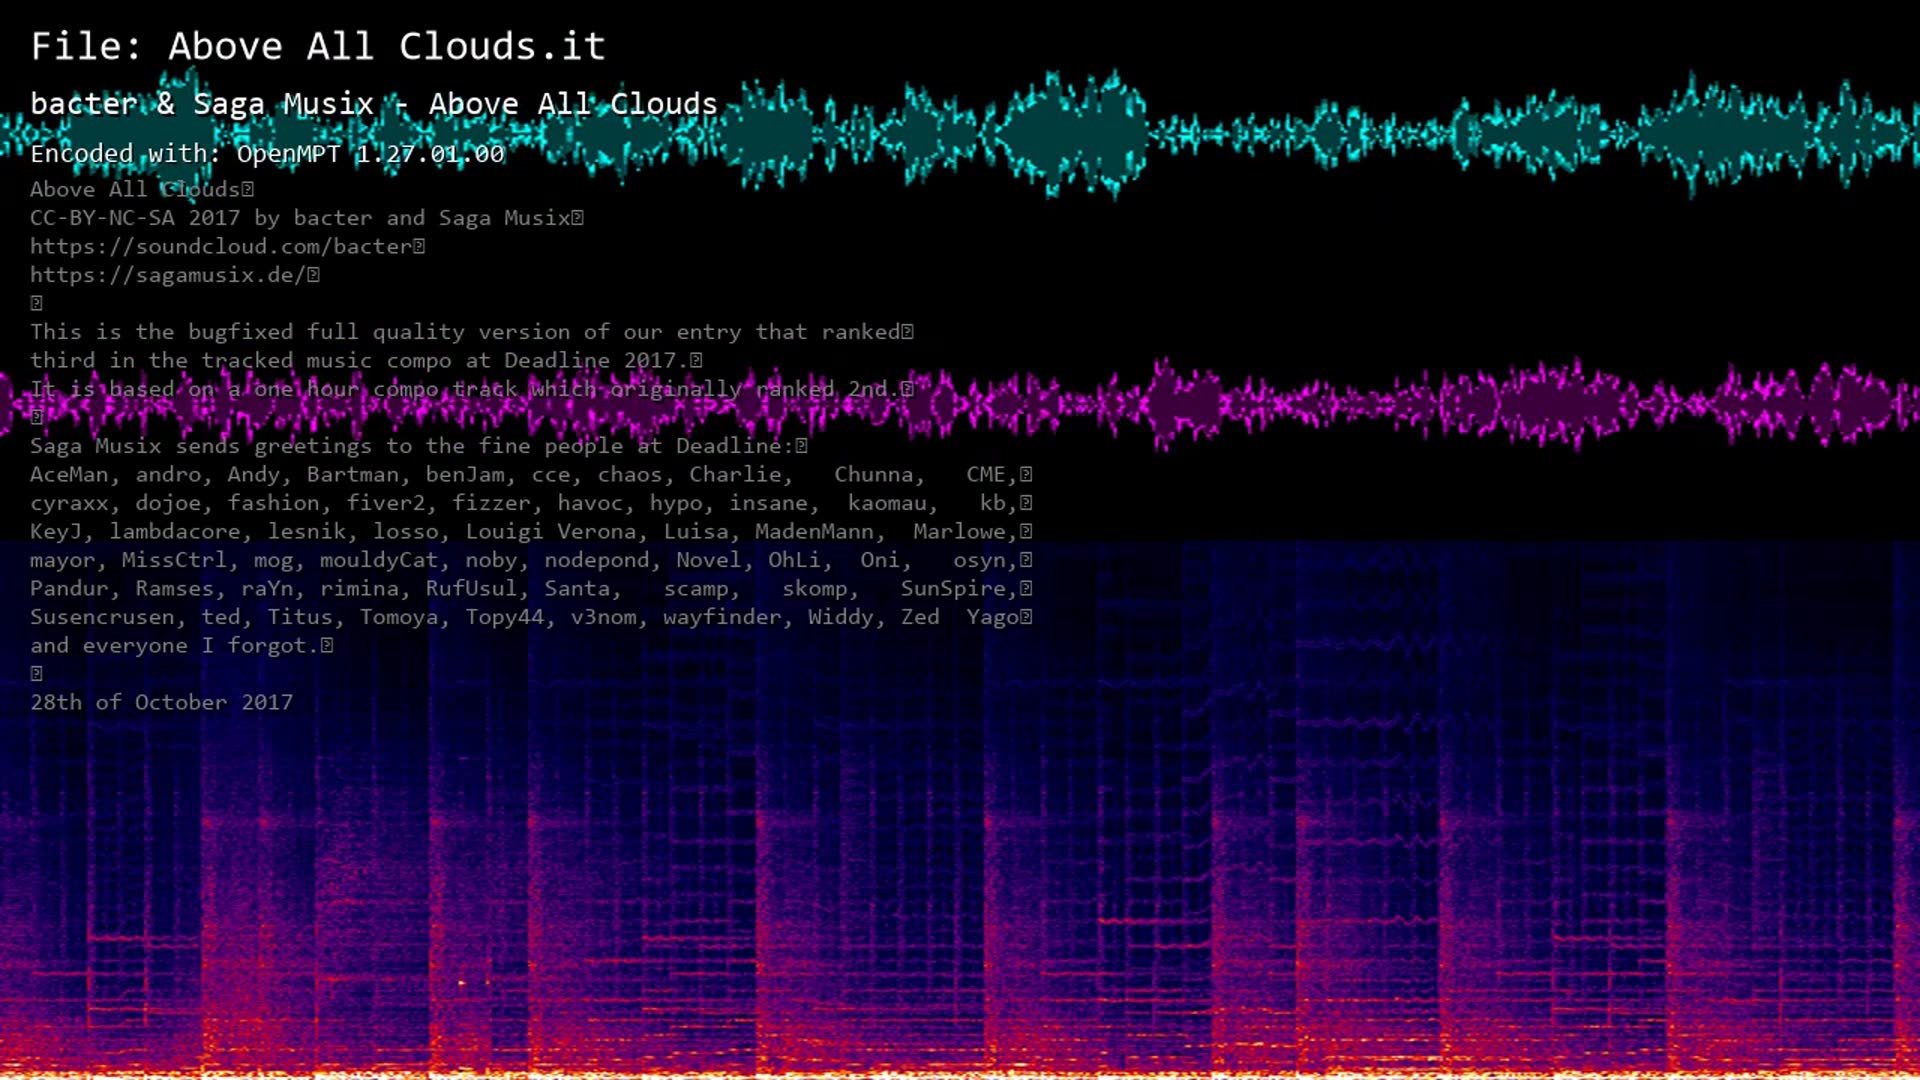Image resolution: width=1920 pixels, height=1080 pixels.
Task: Click the name "nodepond" in the greetings
Action: tap(597, 560)
